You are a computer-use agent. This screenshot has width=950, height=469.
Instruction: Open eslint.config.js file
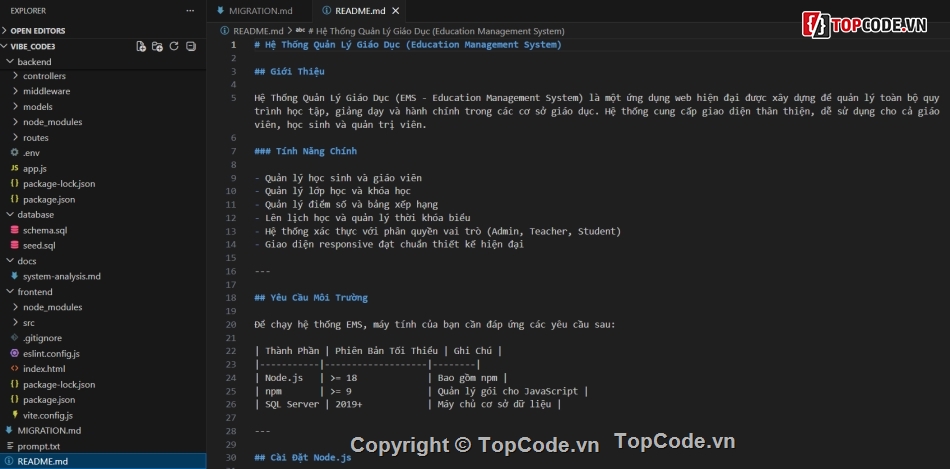point(51,353)
